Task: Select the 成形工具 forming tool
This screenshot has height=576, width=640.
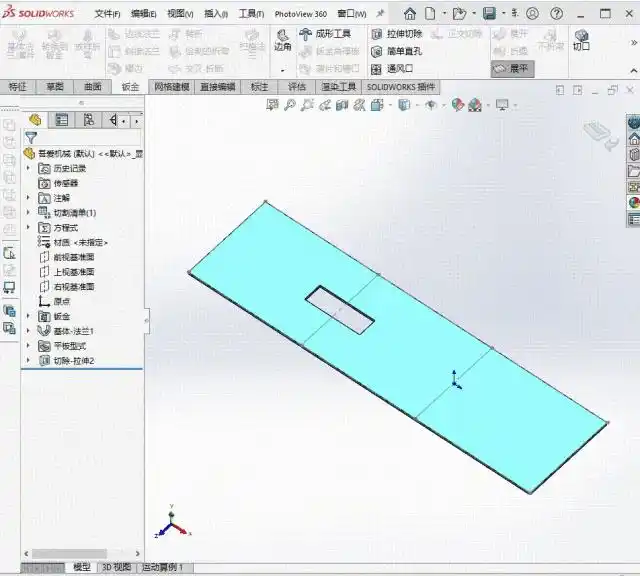Action: tap(325, 34)
